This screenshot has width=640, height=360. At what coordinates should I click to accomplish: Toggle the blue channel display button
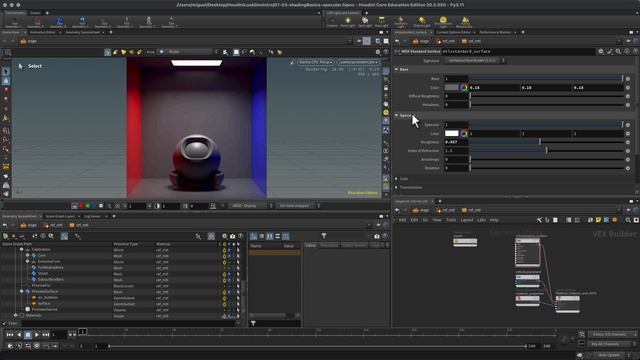point(94,206)
